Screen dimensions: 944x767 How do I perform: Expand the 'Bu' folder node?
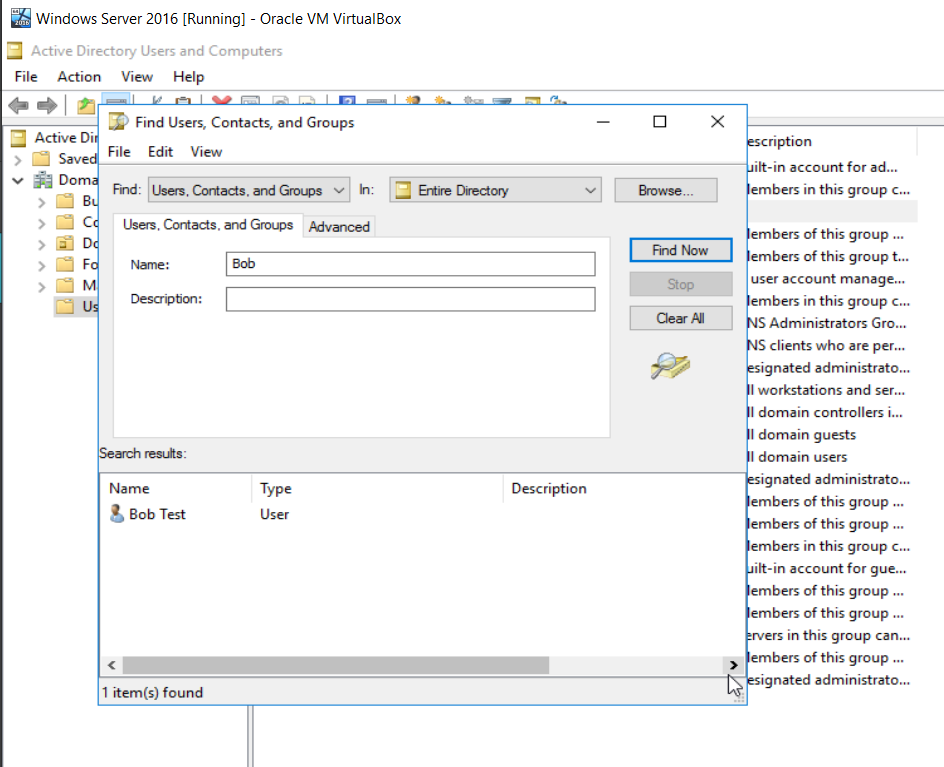[41, 202]
